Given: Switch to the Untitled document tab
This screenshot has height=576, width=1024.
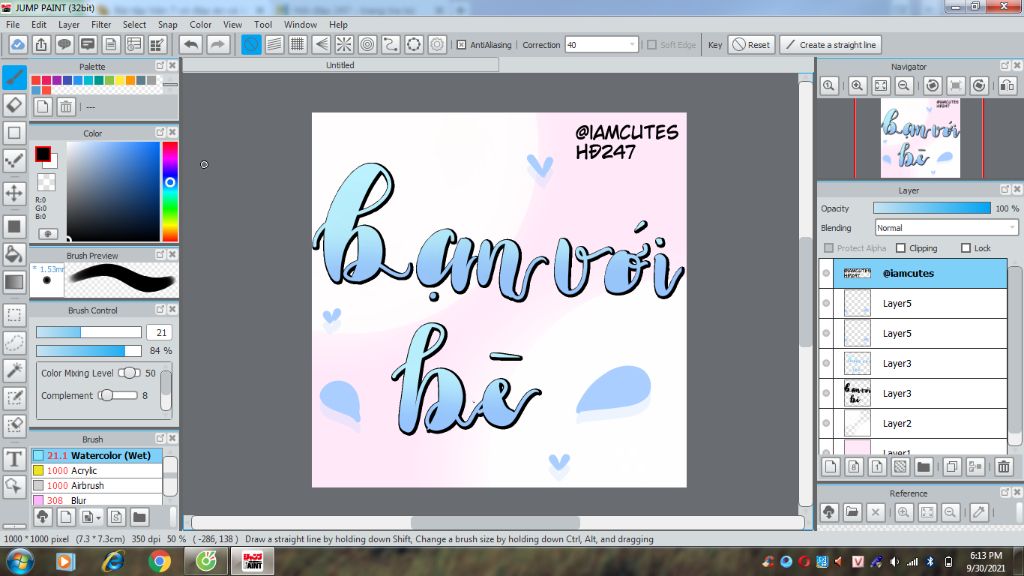Looking at the screenshot, I should [340, 65].
